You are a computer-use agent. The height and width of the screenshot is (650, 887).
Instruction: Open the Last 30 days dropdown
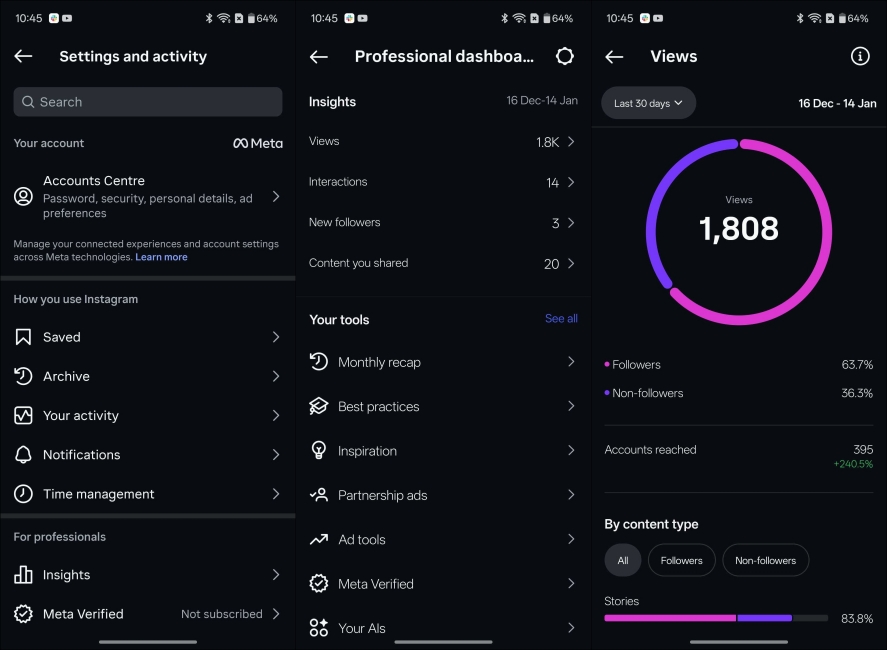[648, 102]
